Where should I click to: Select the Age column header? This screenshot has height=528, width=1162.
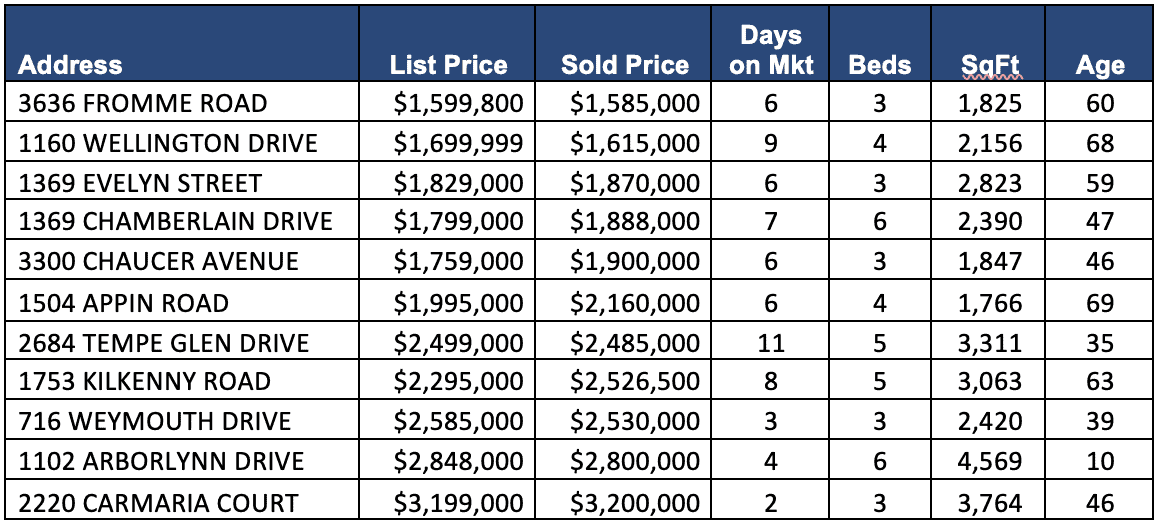point(1100,66)
